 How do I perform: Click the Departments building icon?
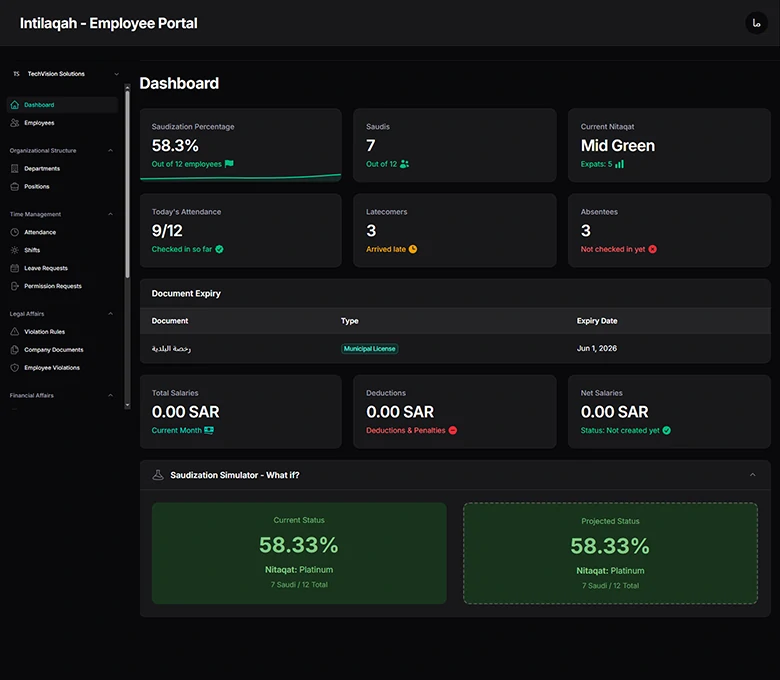tap(14, 168)
